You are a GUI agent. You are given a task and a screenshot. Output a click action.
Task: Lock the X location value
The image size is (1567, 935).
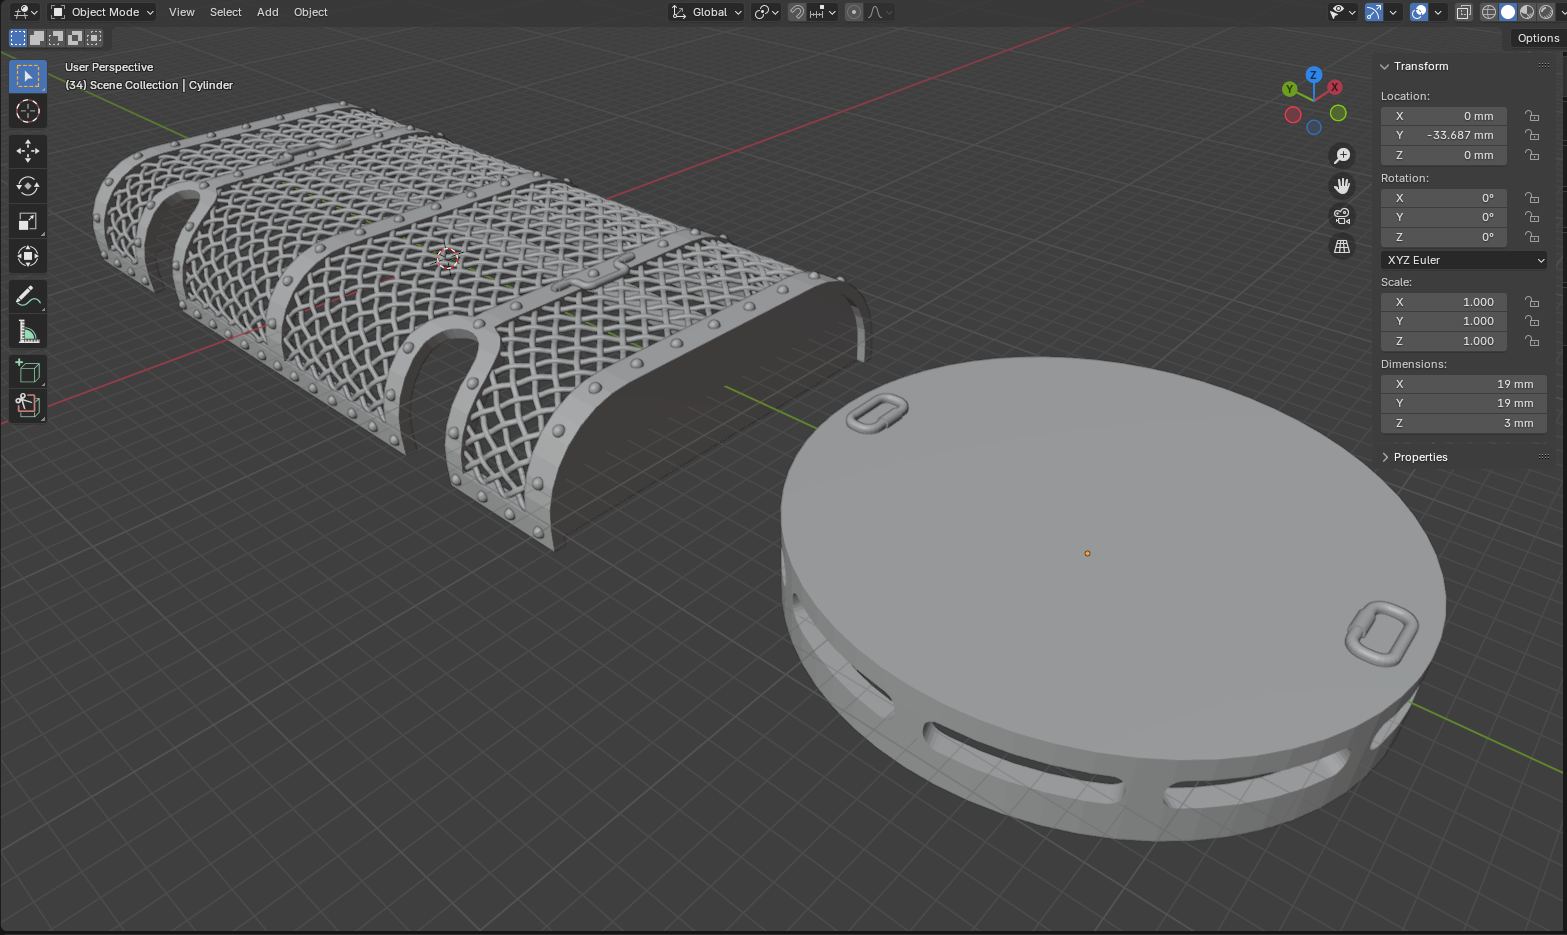click(x=1532, y=116)
